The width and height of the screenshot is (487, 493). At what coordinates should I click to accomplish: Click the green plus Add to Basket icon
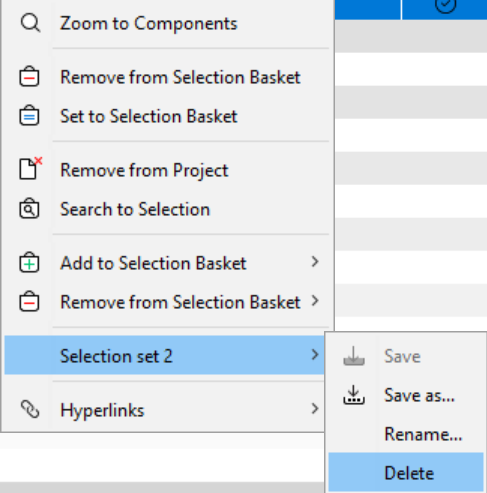coord(29,262)
